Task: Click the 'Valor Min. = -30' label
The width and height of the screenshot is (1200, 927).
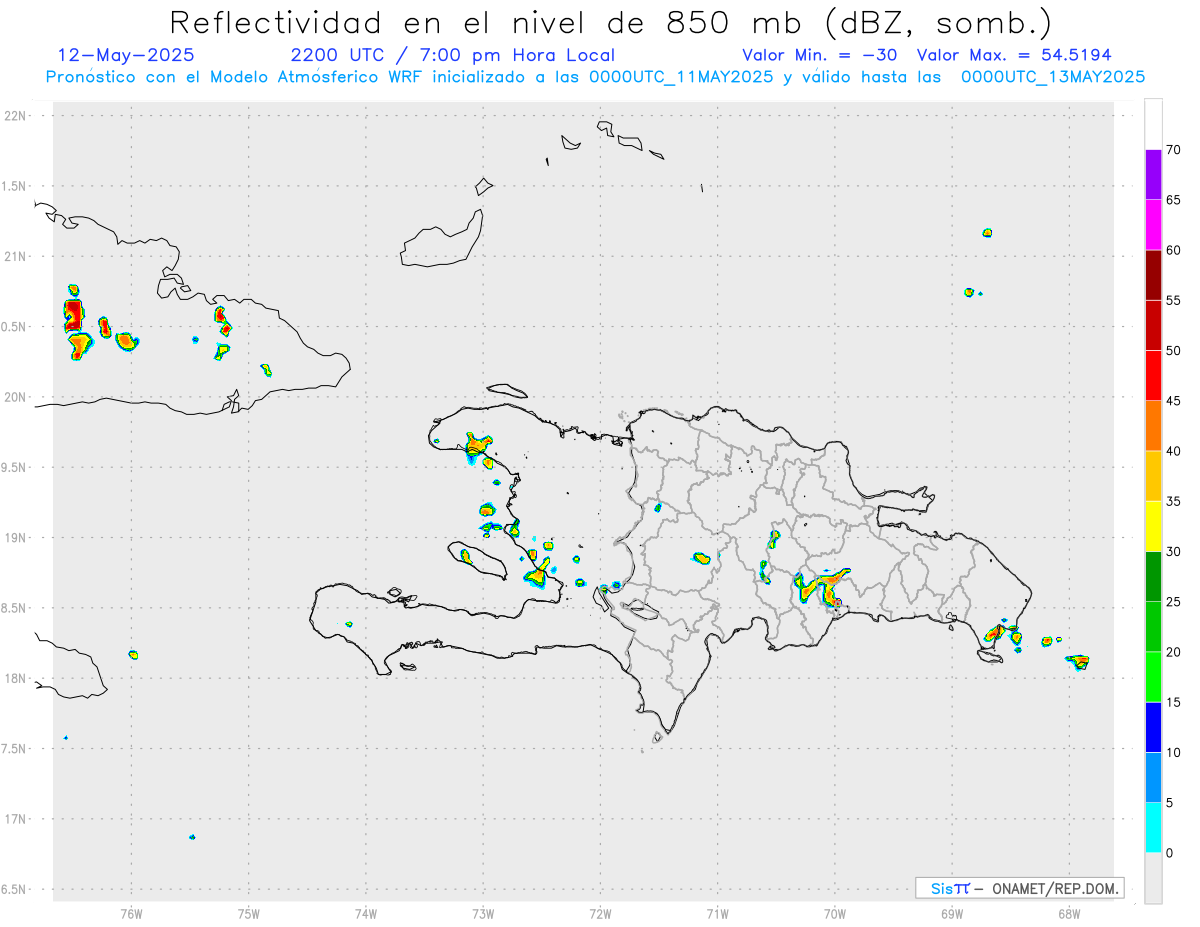Action: pos(820,55)
